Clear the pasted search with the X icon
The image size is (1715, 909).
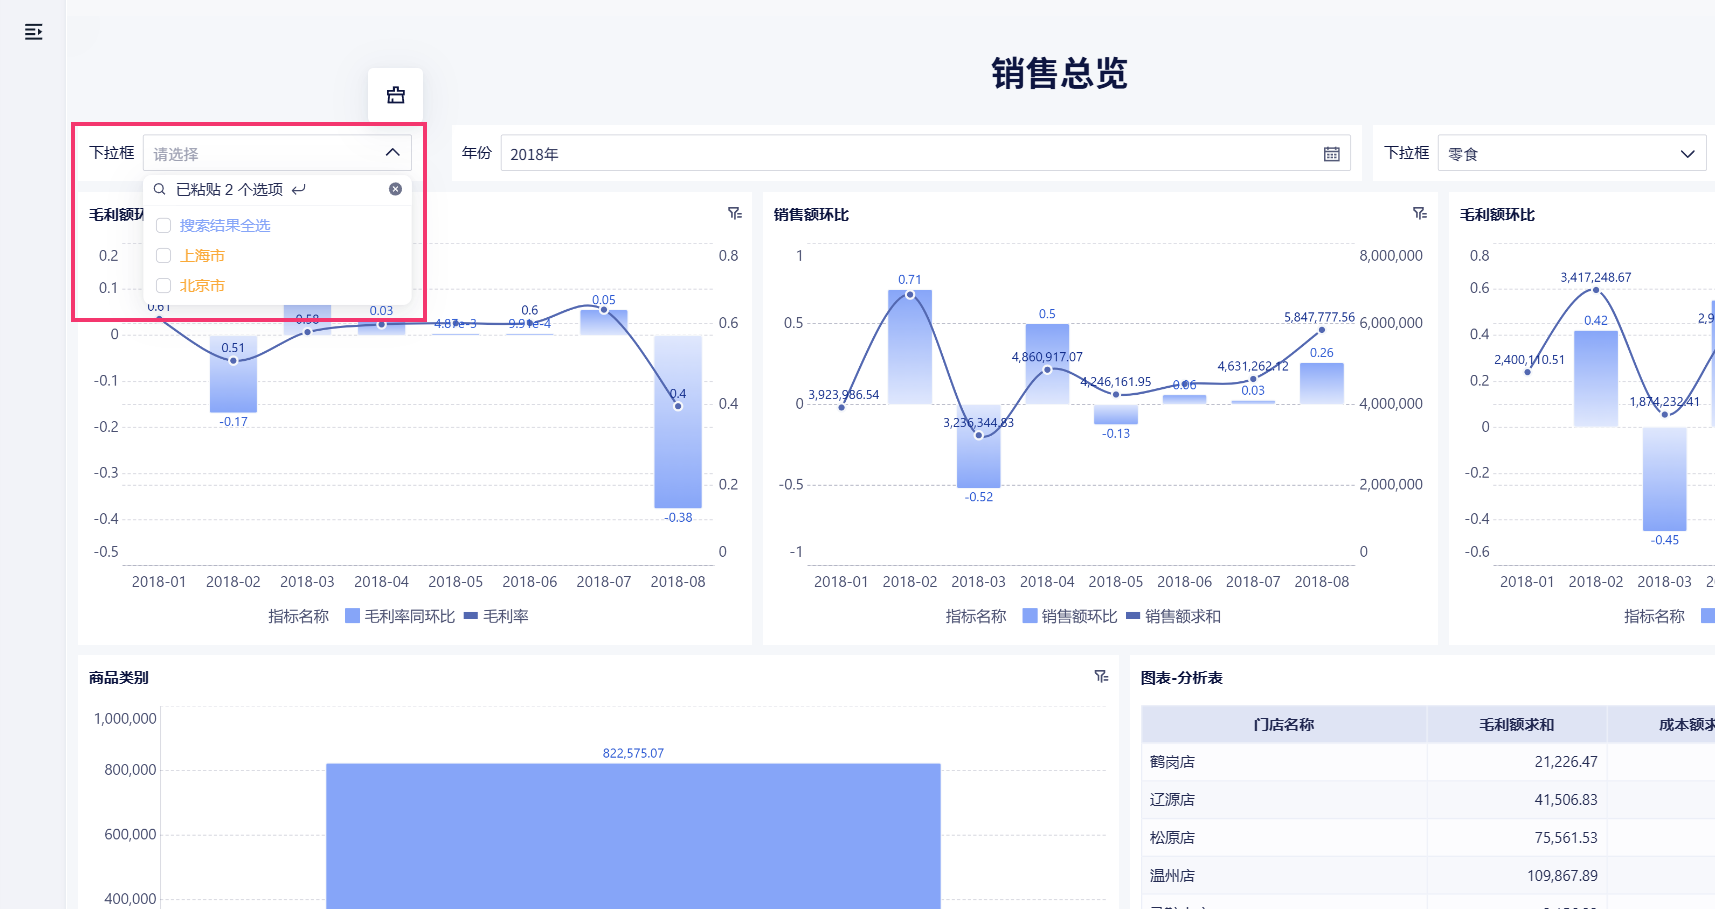coord(396,189)
